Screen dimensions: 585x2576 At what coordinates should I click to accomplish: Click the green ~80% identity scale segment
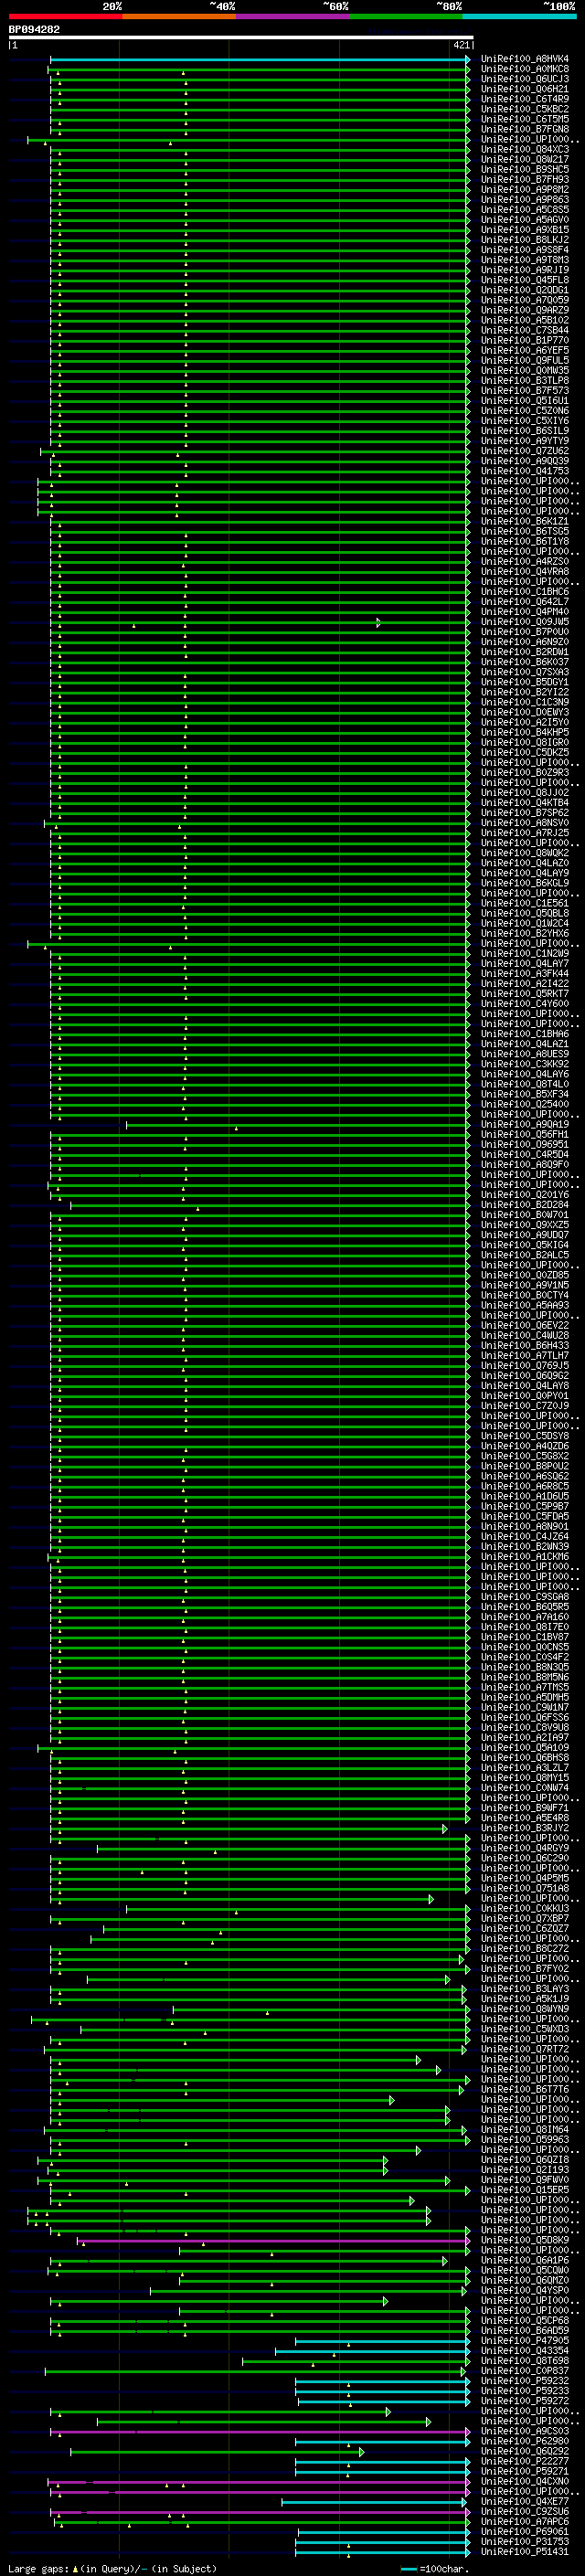[406, 16]
